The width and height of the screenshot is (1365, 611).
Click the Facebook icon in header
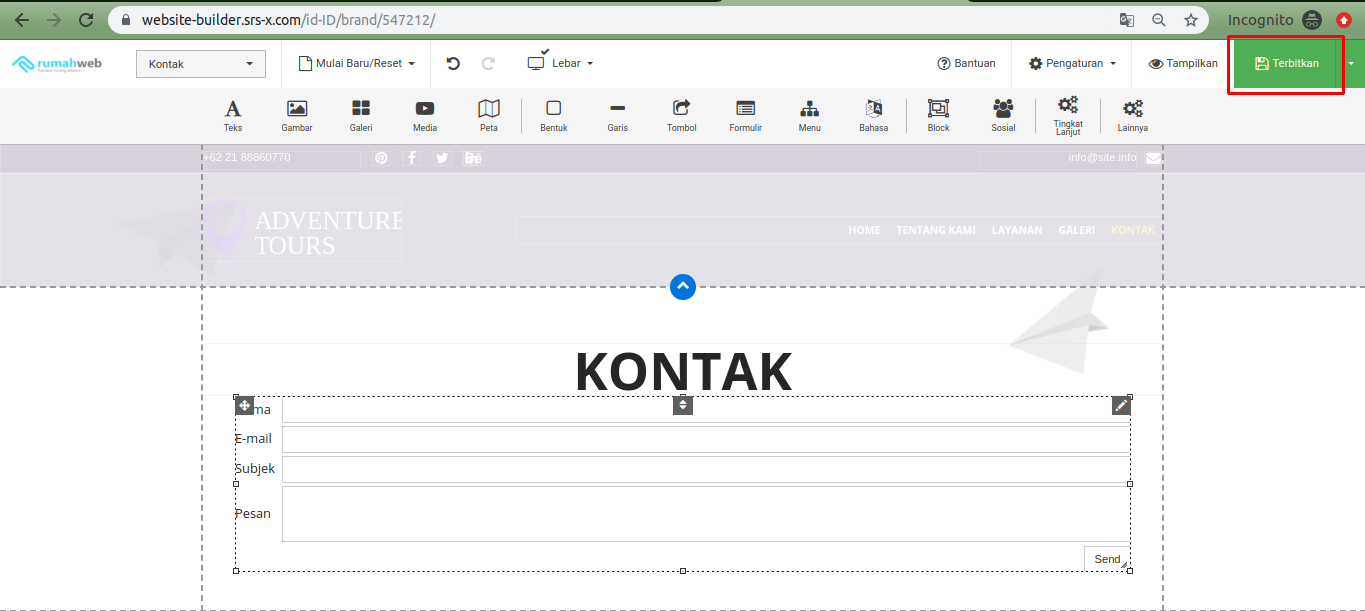pyautogui.click(x=412, y=158)
